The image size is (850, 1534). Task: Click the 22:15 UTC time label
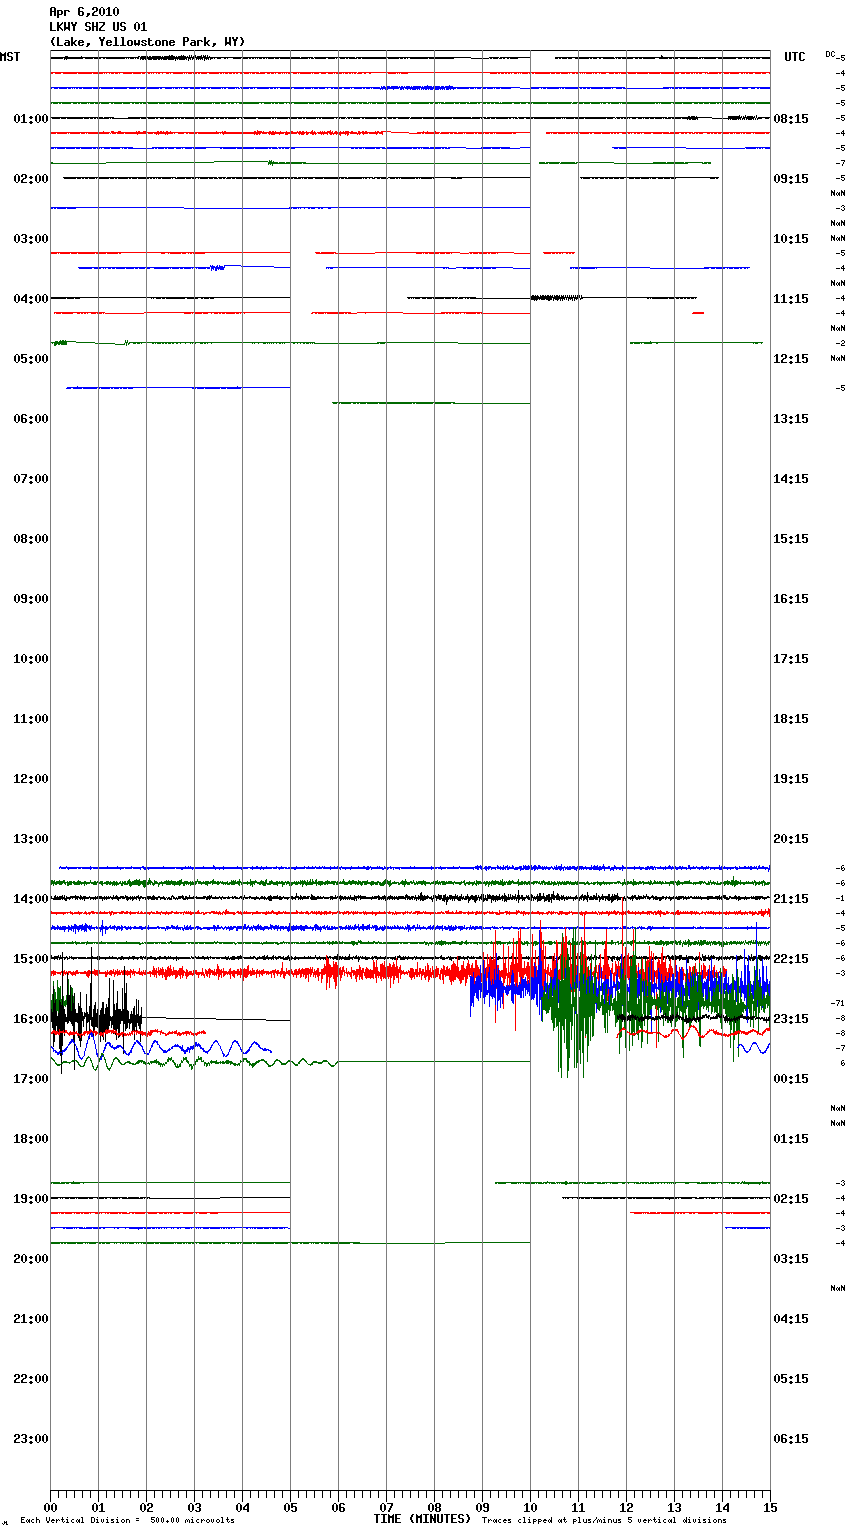point(791,959)
